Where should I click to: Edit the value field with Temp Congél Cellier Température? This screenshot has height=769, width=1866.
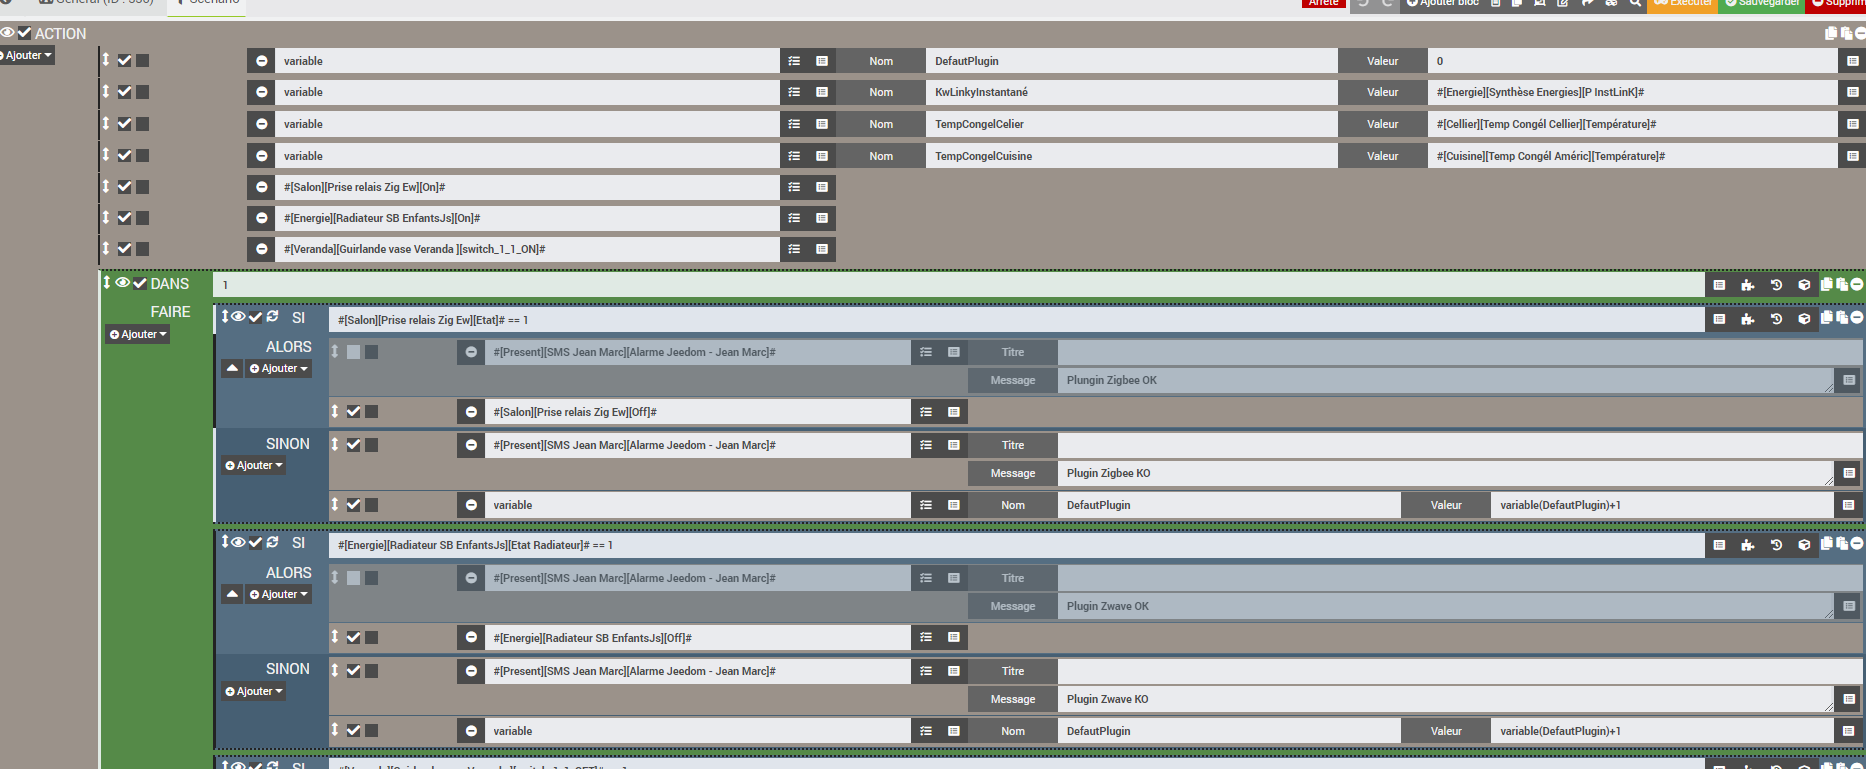[1633, 124]
